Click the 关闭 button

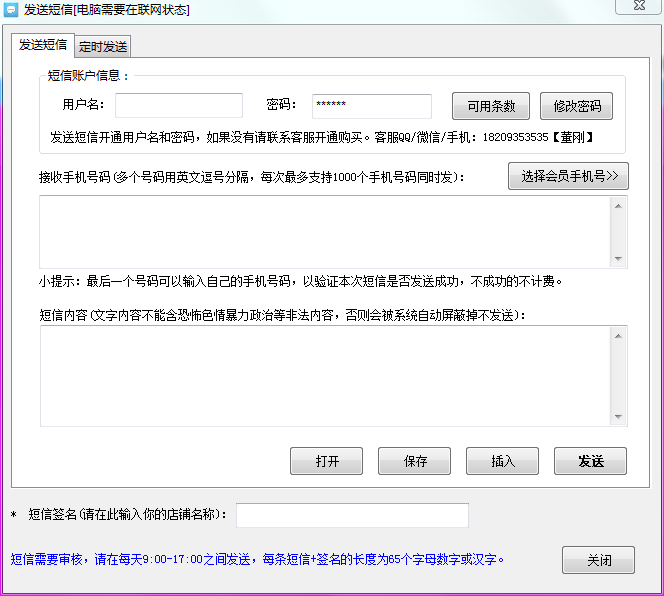(598, 560)
